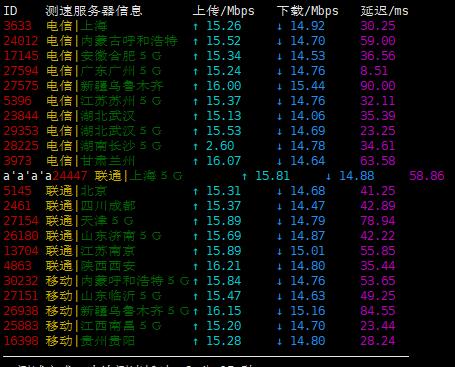The image size is (455, 367).
Task: Select the server name 内蒙古呼和浩特
Action: pos(129,41)
